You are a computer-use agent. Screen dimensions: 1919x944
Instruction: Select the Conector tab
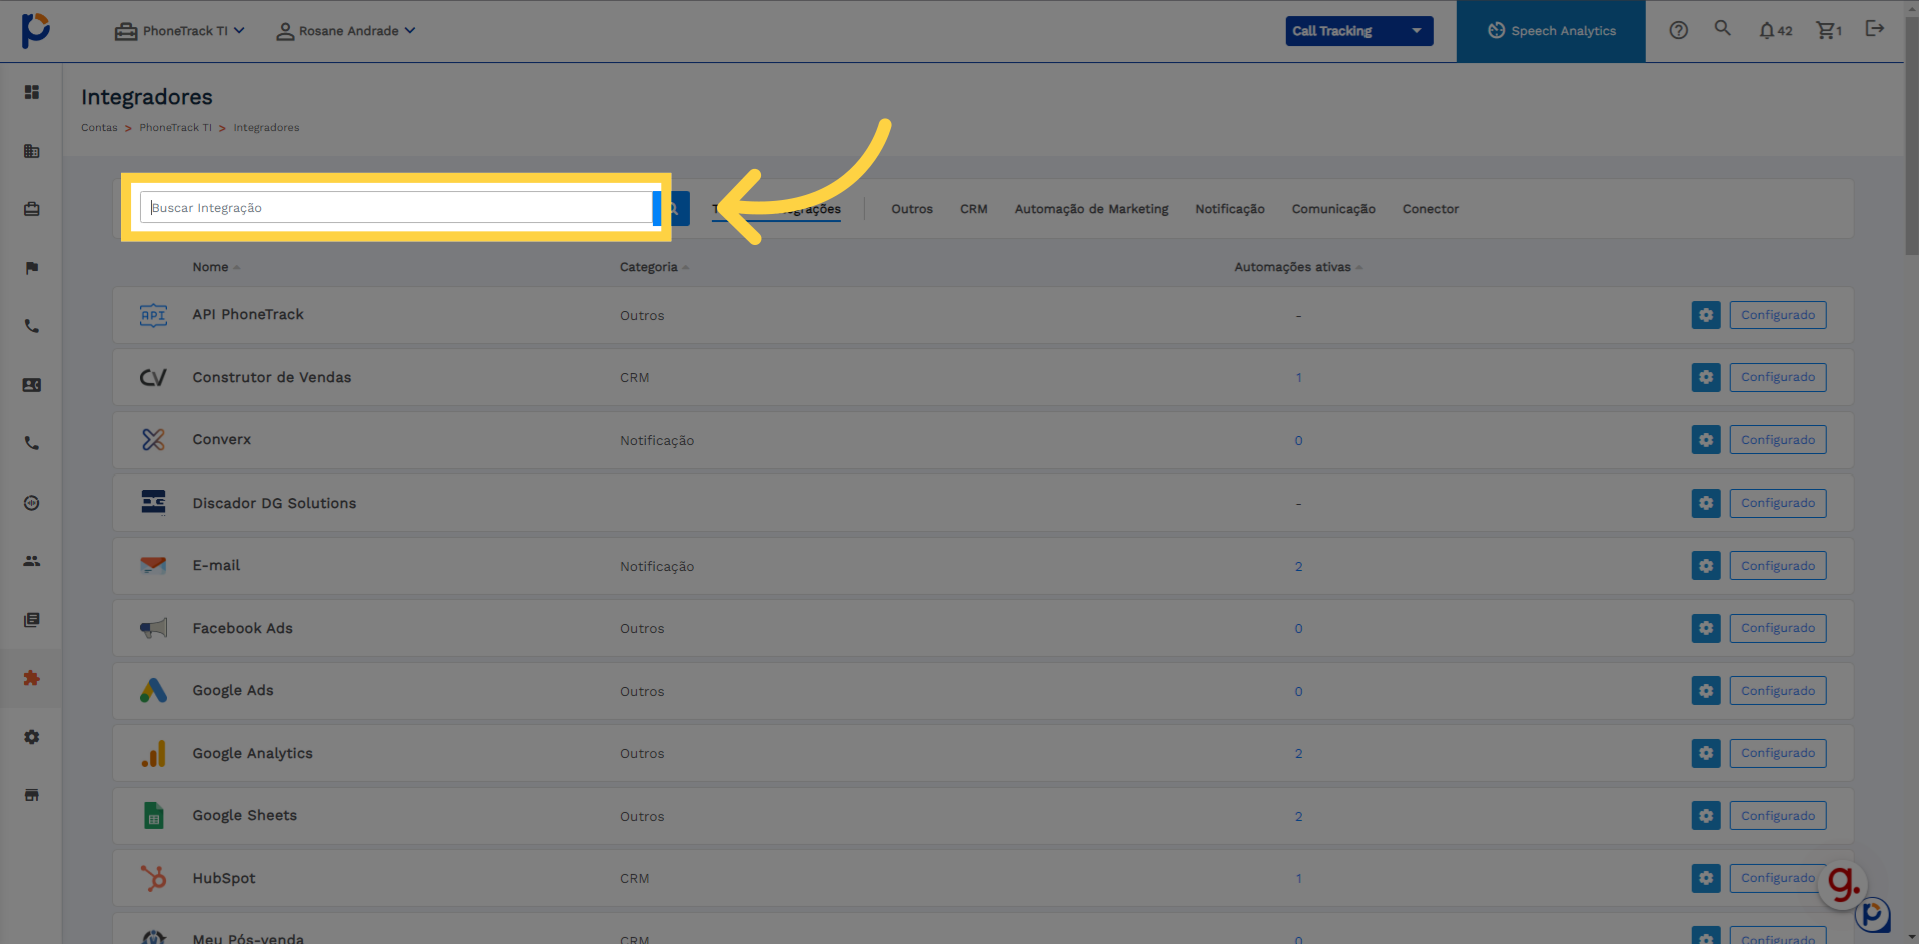point(1430,209)
